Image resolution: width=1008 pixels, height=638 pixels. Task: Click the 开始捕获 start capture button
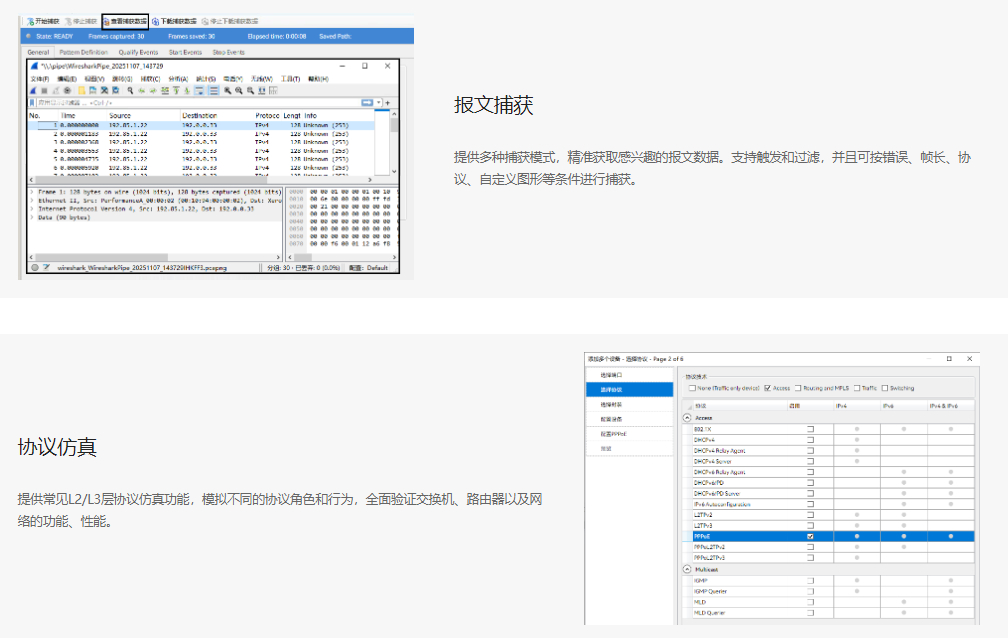coord(44,20)
